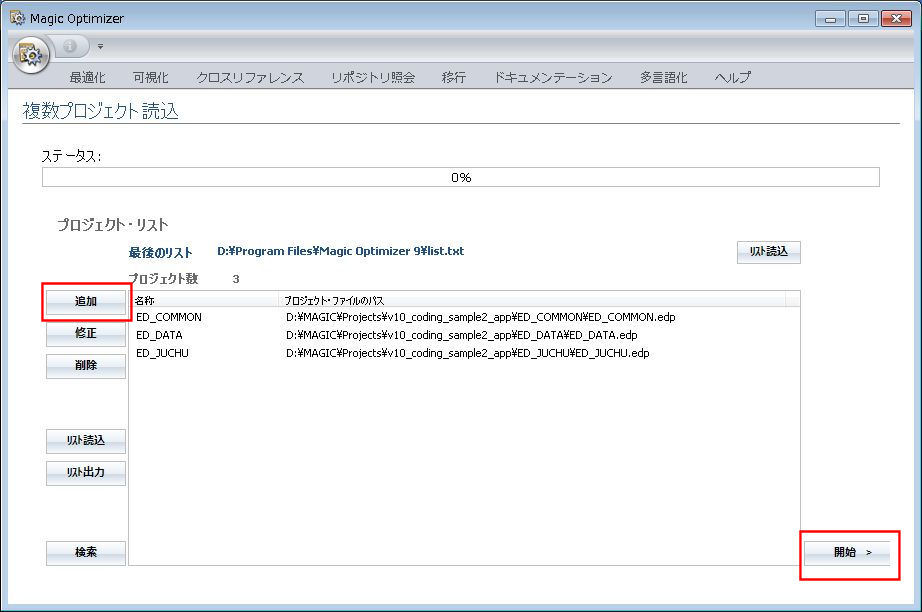Click the リスト出力 button
922x612 pixels.
(86, 473)
